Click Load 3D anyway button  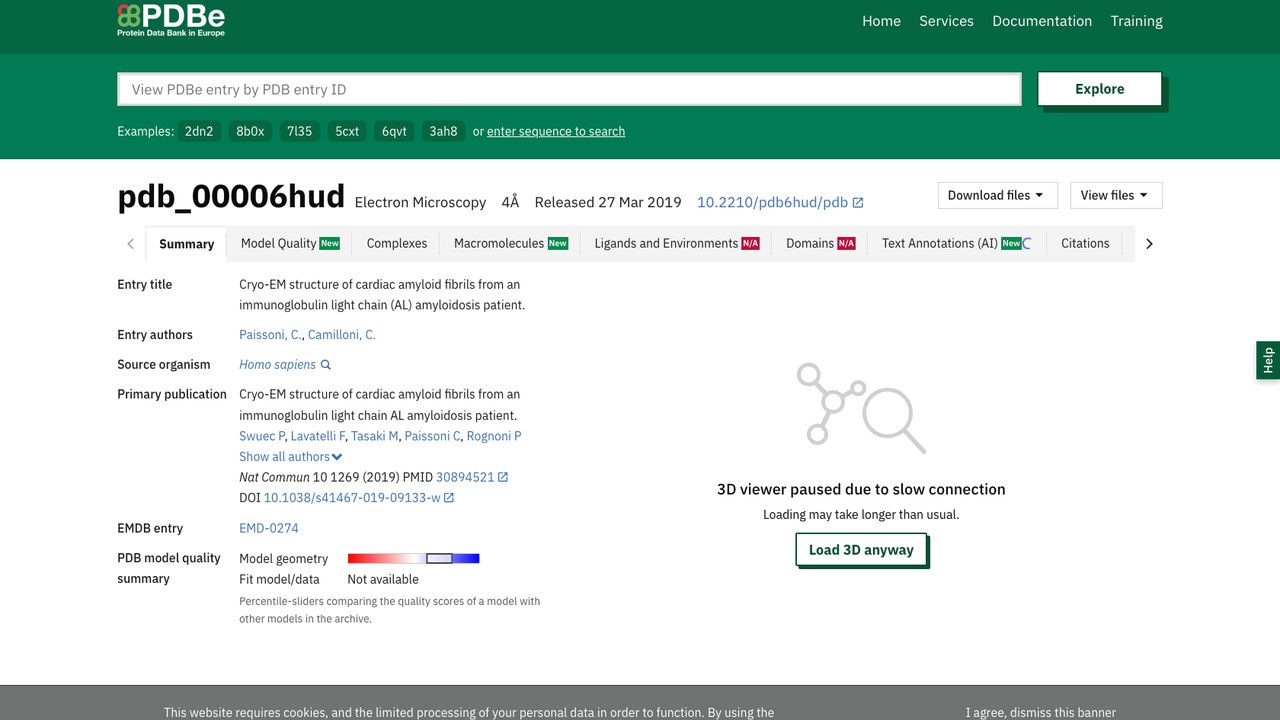click(x=861, y=550)
